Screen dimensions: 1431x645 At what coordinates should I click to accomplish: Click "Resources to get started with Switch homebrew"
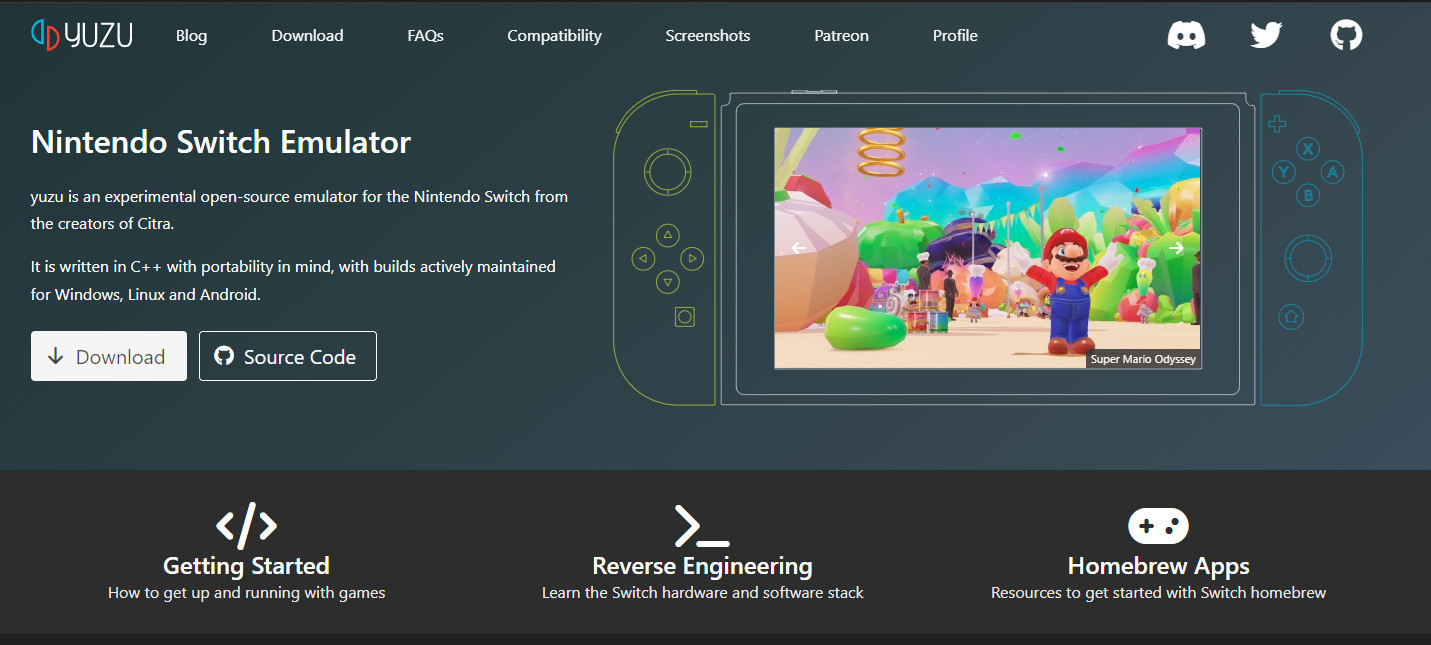(1158, 593)
